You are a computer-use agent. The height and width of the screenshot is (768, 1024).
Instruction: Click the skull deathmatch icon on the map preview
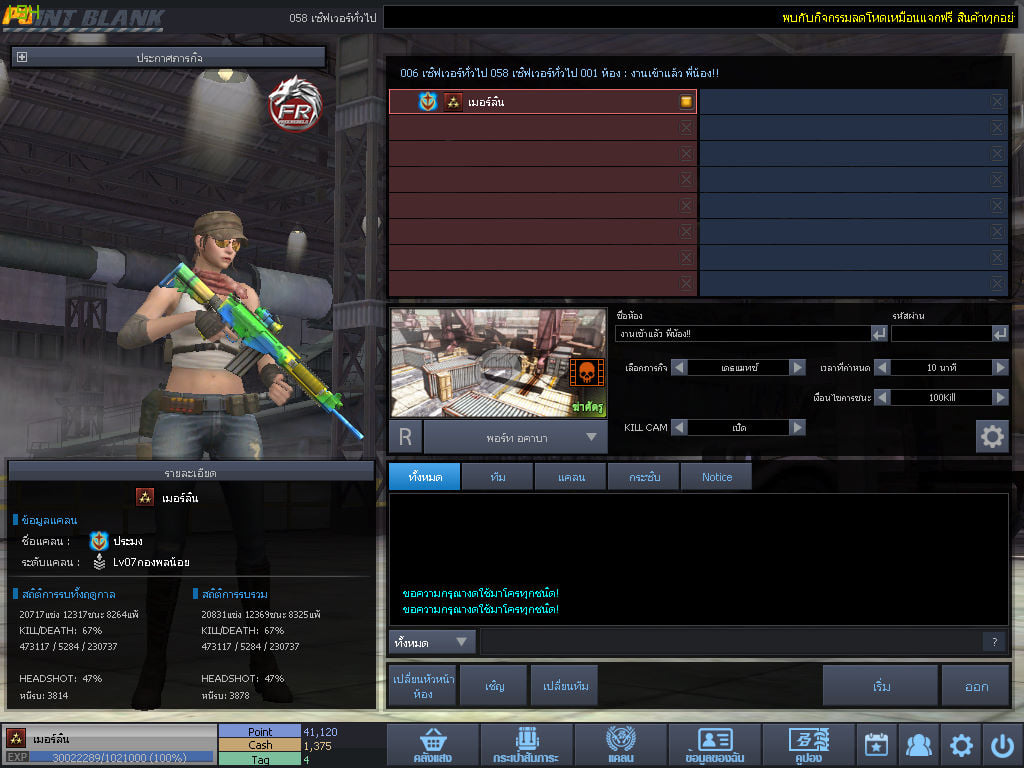pyautogui.click(x=586, y=372)
